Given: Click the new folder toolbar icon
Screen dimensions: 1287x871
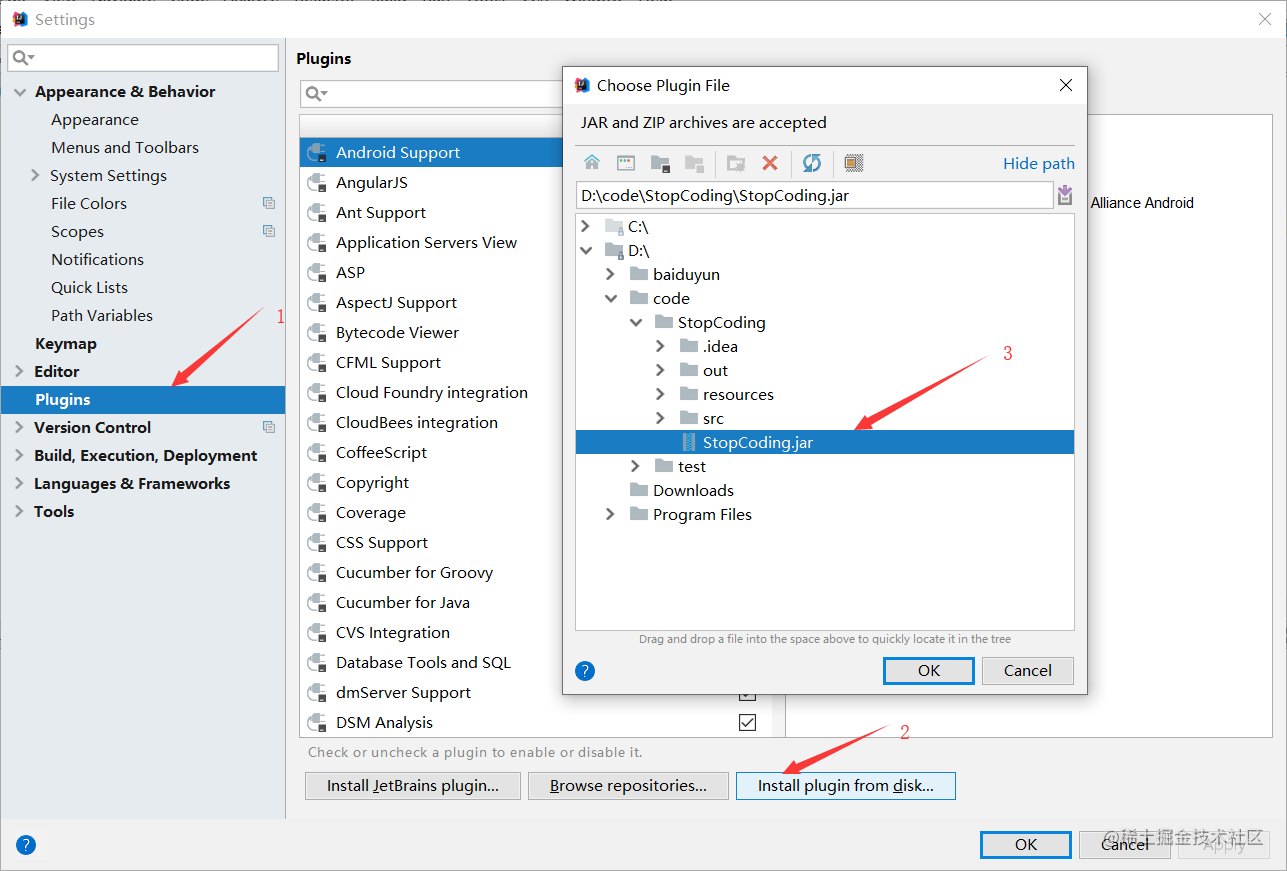Looking at the screenshot, I should tap(736, 163).
